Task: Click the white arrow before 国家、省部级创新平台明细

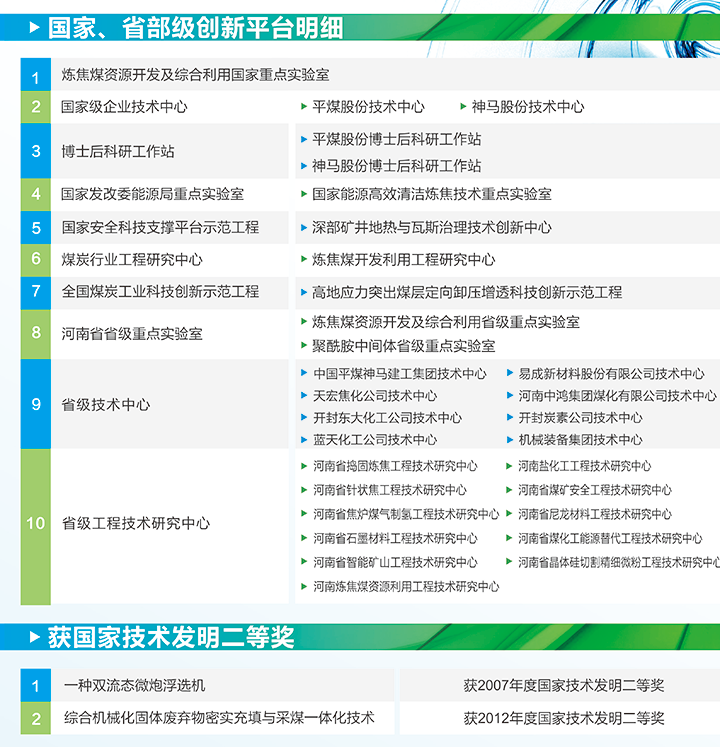Action: click(x=35, y=27)
